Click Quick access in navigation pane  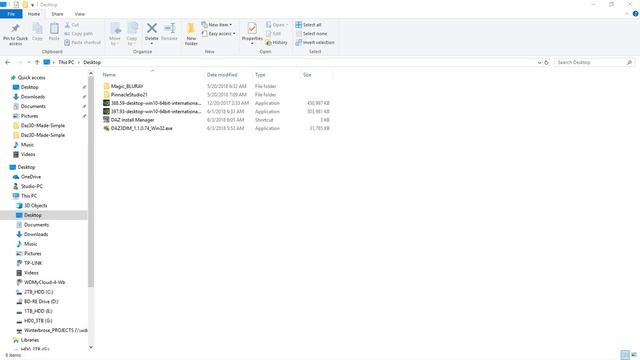click(x=31, y=78)
